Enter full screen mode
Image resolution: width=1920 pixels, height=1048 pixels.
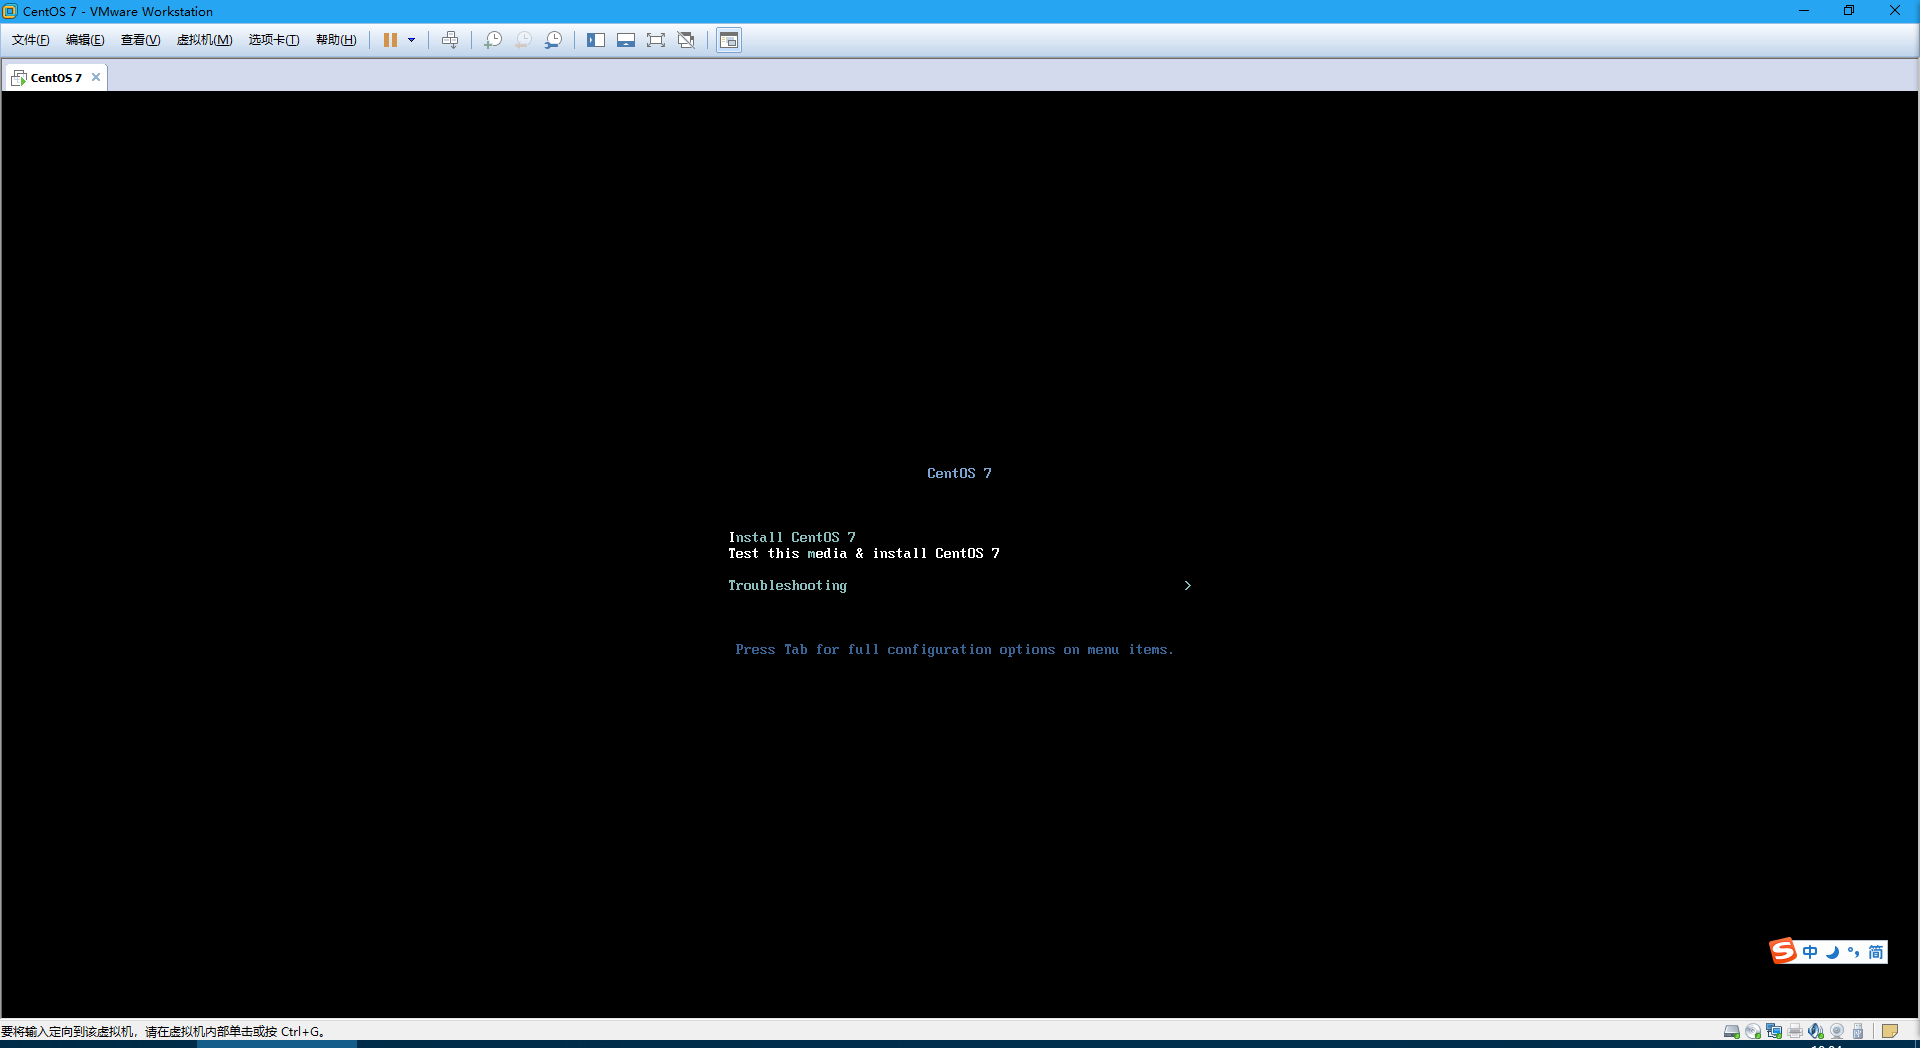[x=656, y=40]
